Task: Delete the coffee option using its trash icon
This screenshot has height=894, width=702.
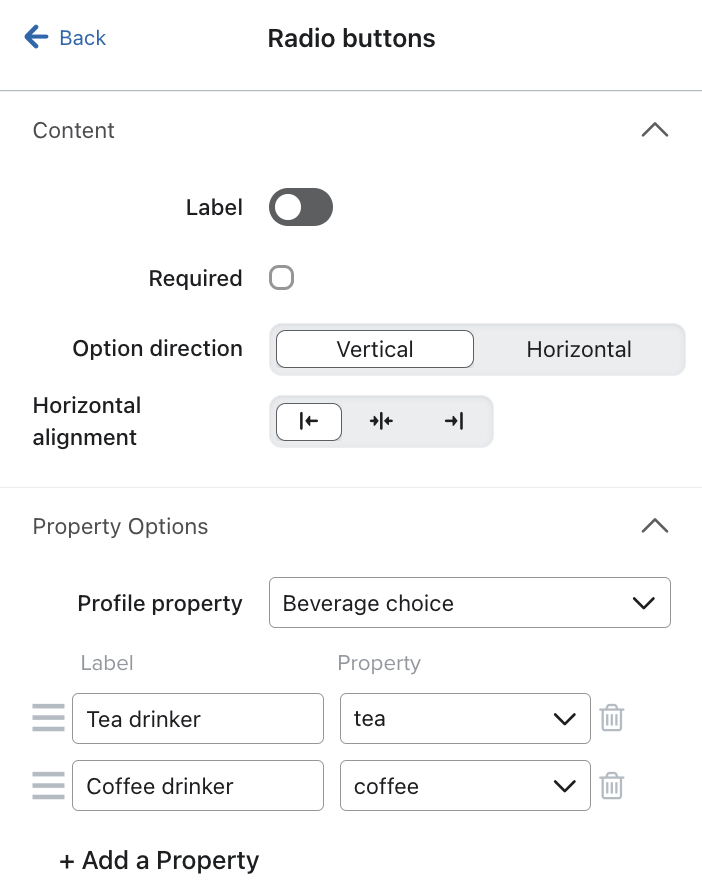Action: [x=612, y=786]
